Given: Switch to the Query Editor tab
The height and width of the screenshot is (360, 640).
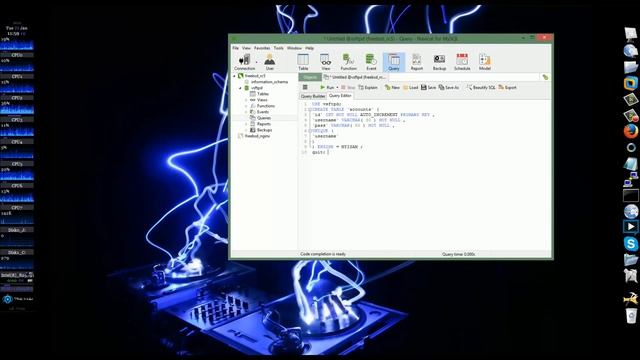Looking at the screenshot, I should (x=340, y=96).
